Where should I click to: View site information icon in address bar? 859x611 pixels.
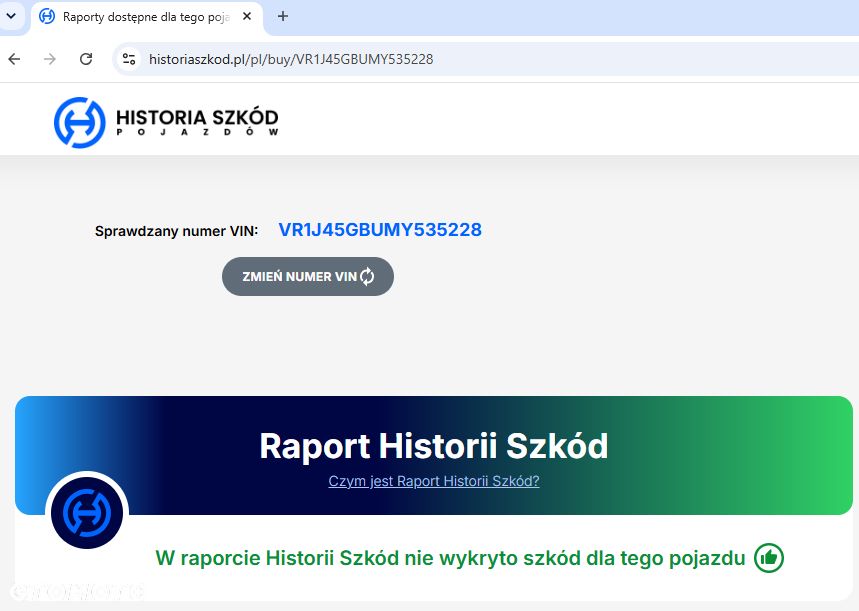pos(129,59)
